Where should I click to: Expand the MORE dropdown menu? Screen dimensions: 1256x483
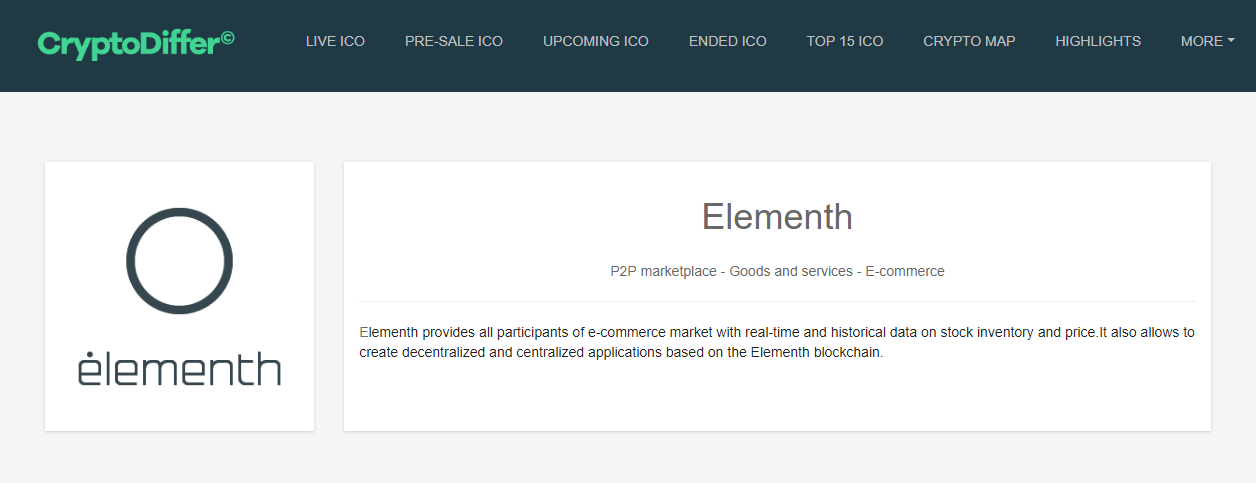pyautogui.click(x=1202, y=41)
